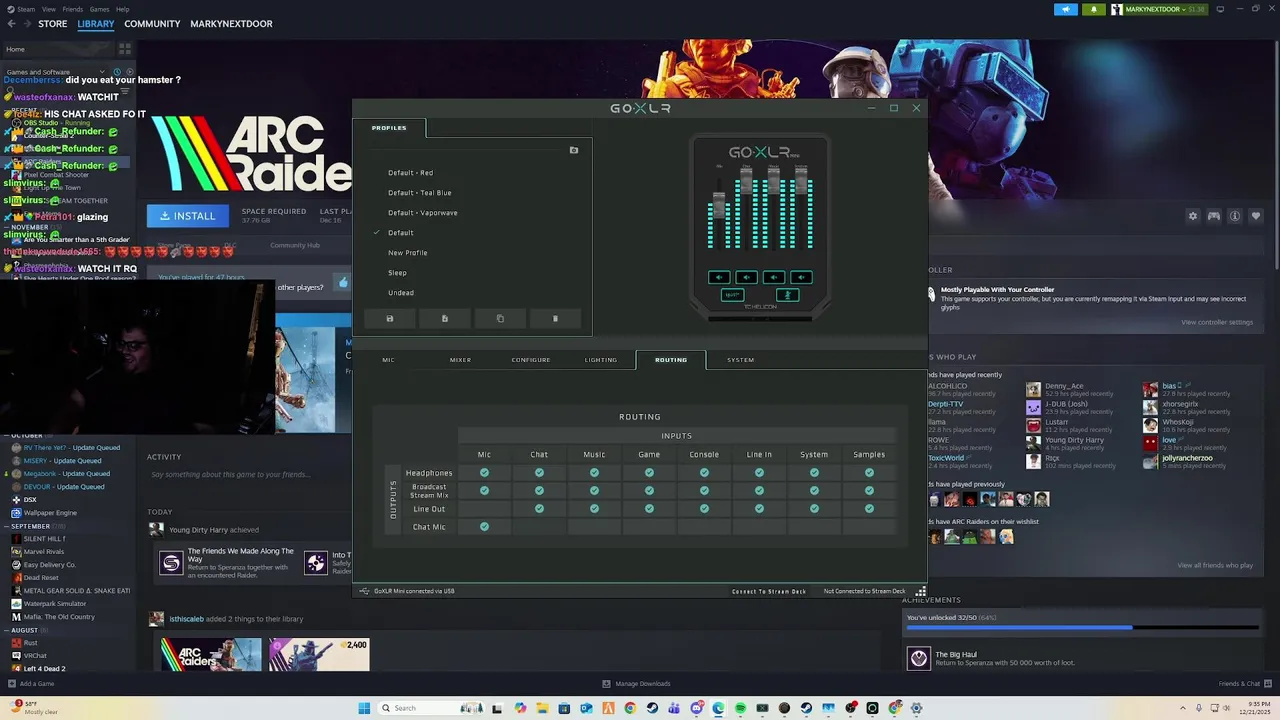The height and width of the screenshot is (720, 1280).
Task: Click the INSTALL button for ARC Raiders
Action: (188, 216)
